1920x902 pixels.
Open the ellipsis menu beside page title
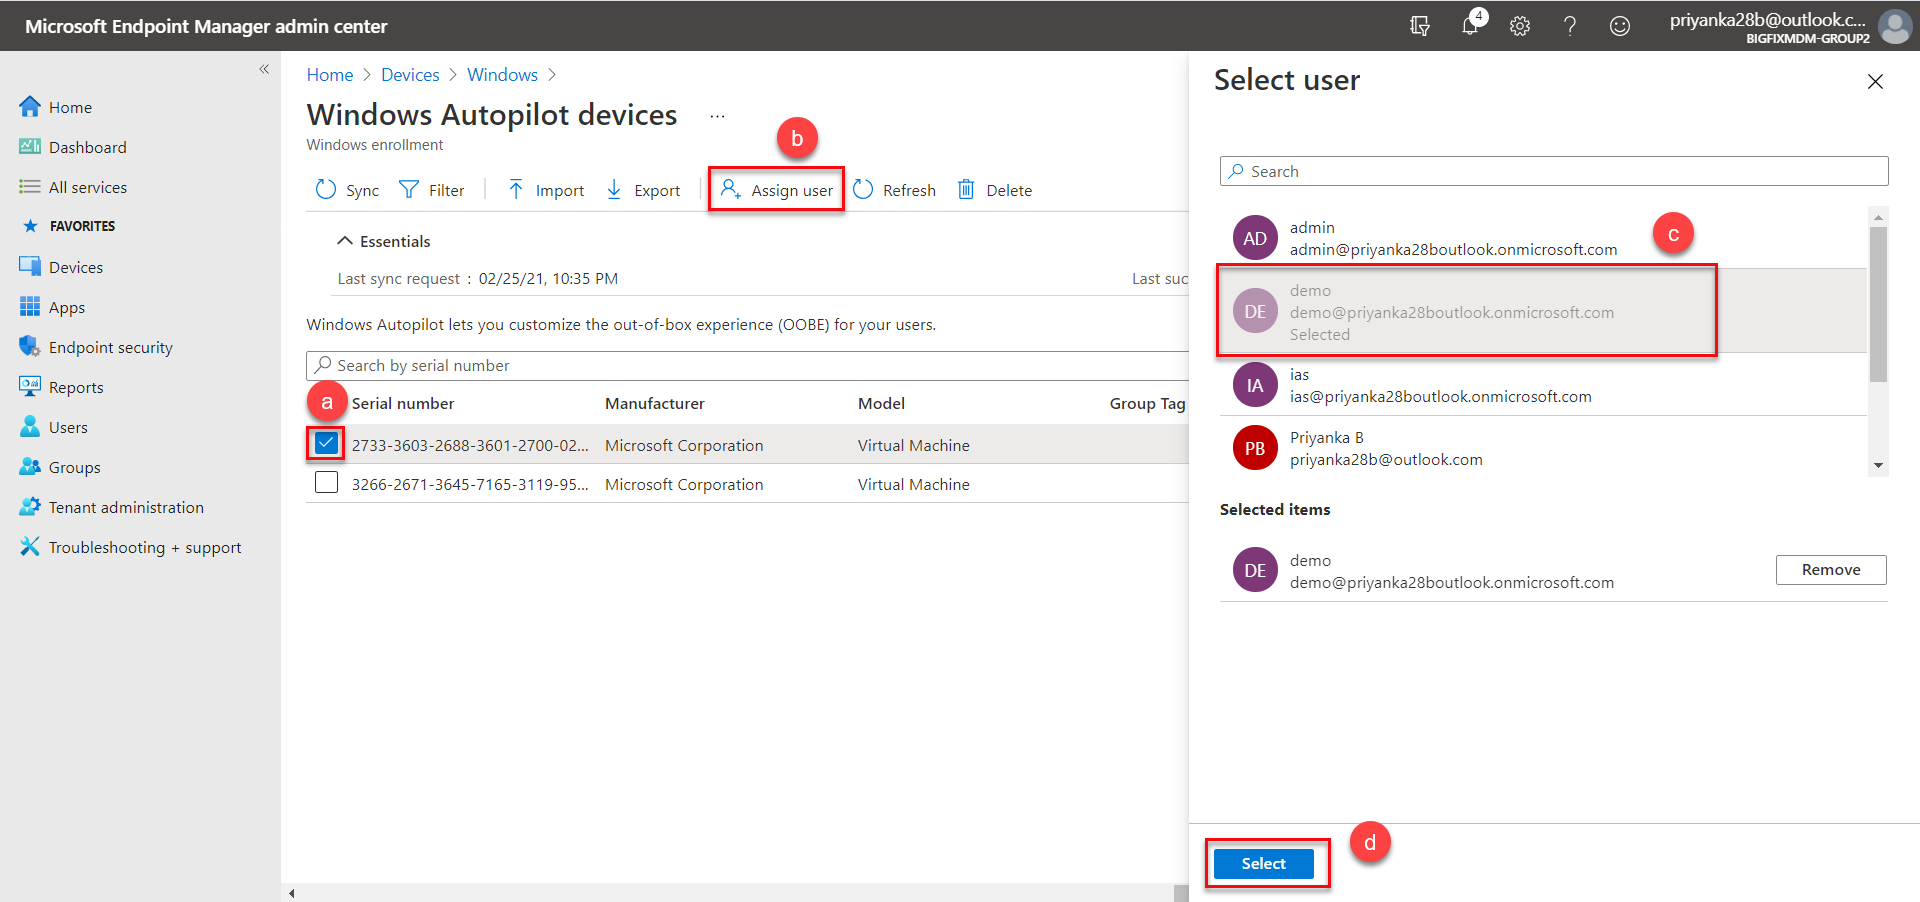tap(717, 116)
